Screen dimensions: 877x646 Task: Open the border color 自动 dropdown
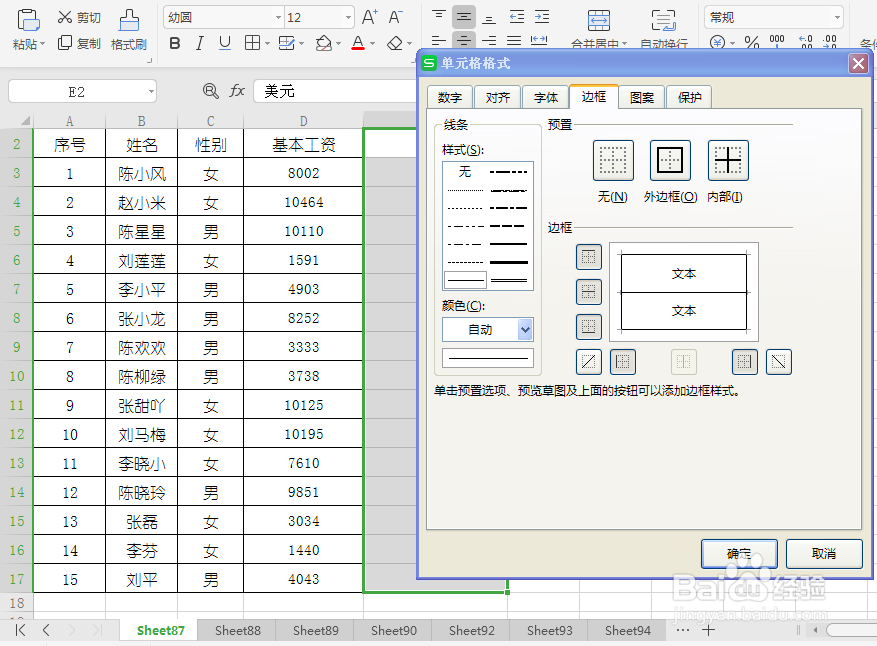point(520,329)
